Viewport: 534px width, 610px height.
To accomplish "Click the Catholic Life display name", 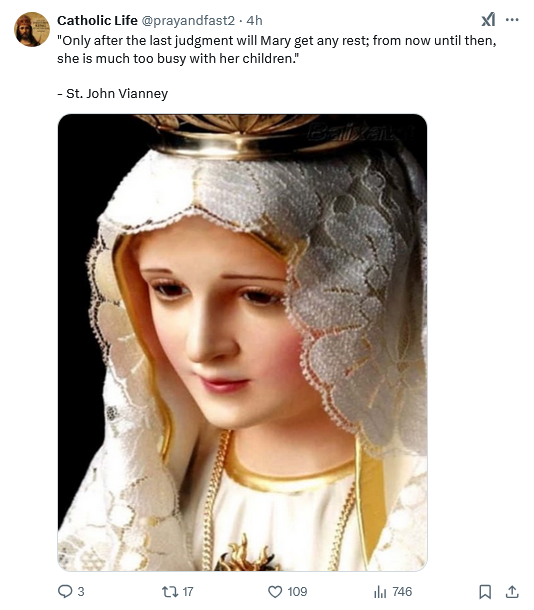I will (97, 20).
